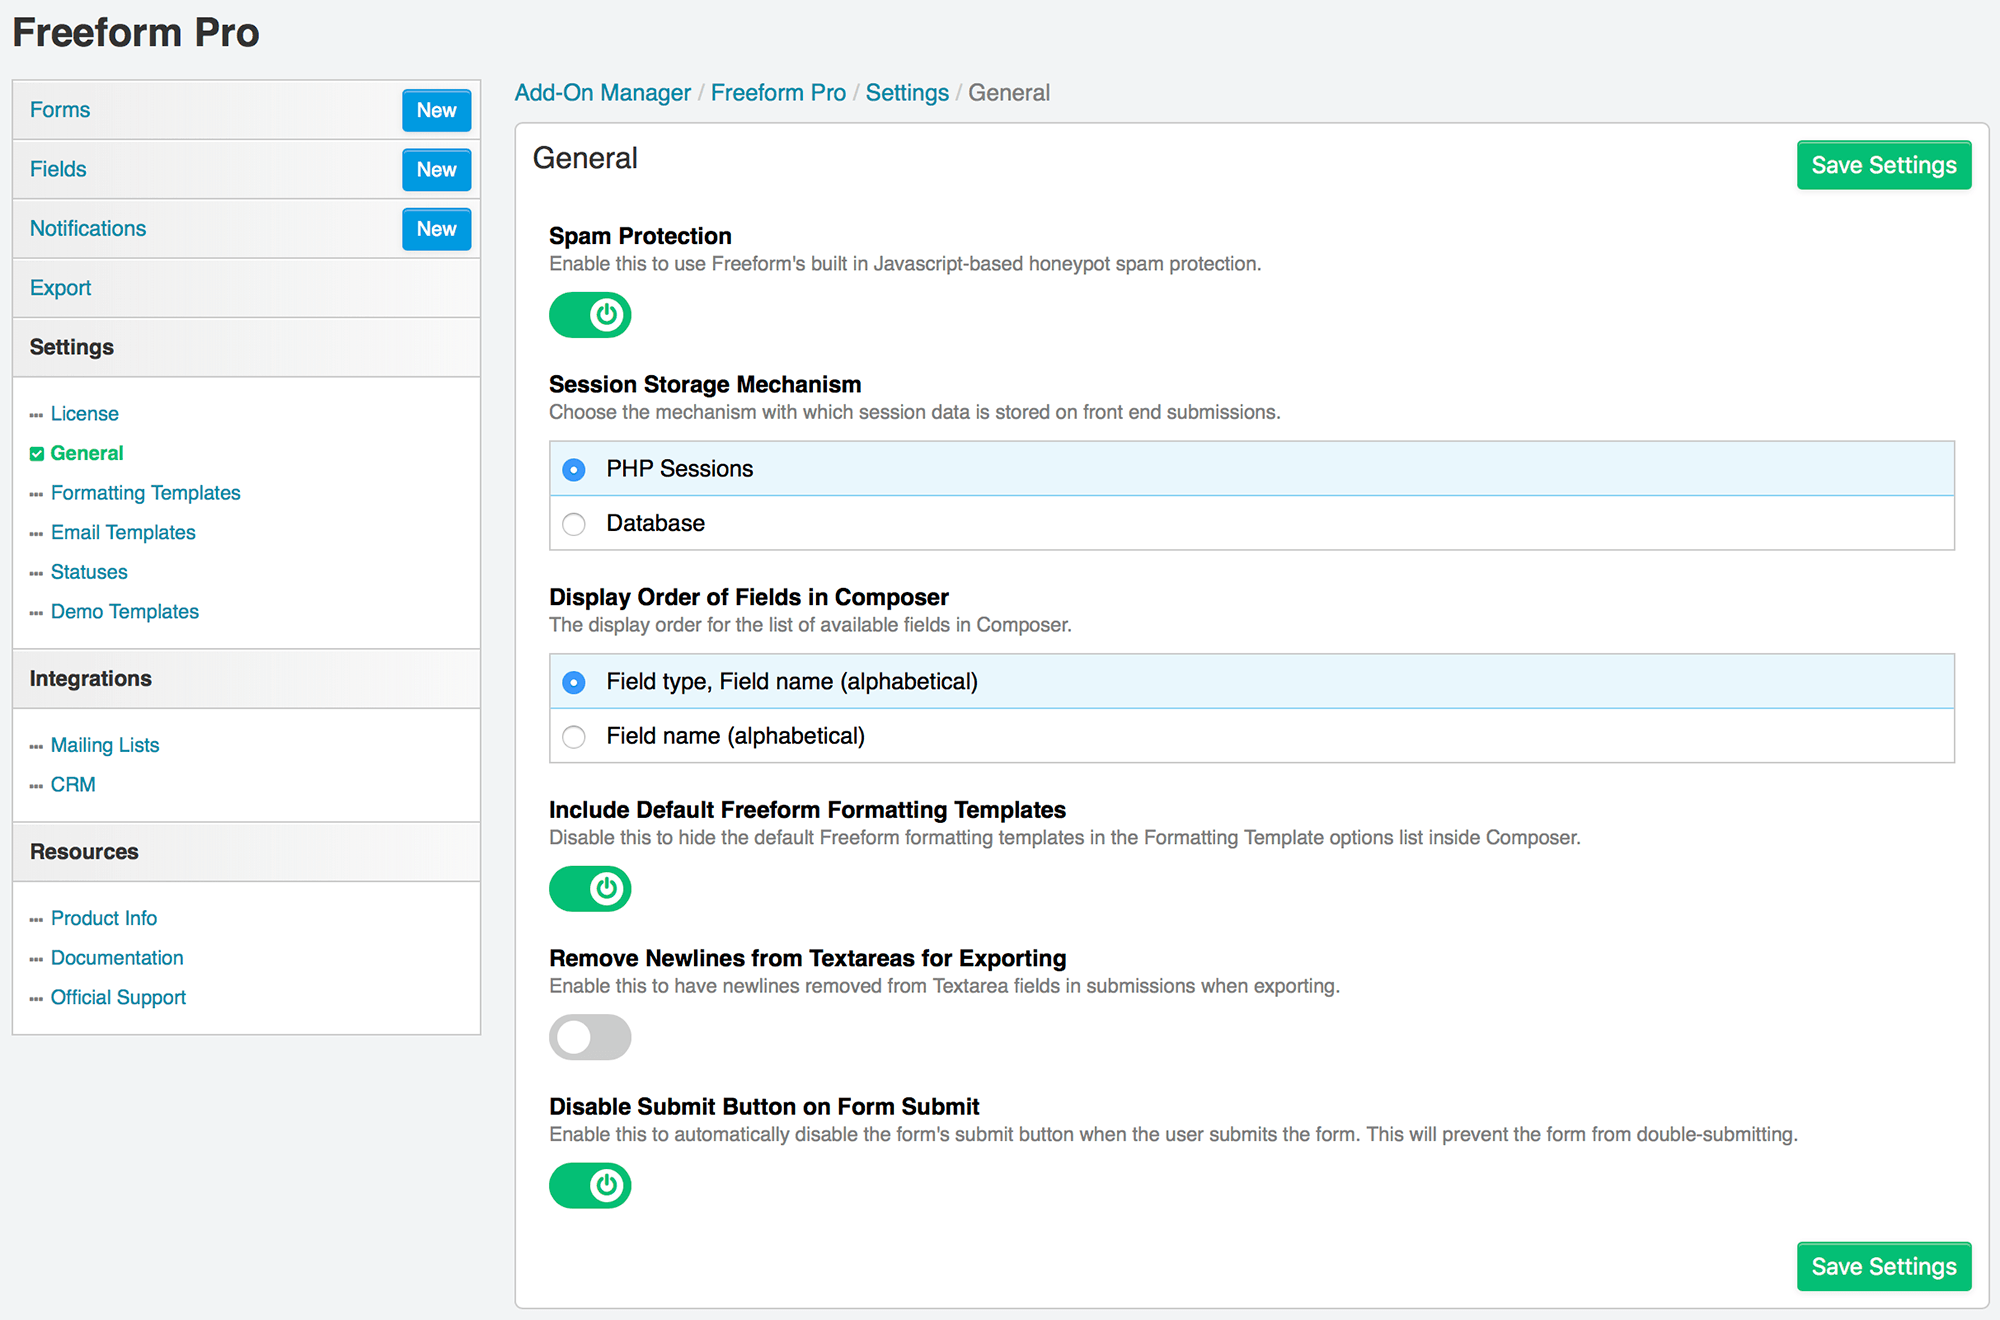Viewport: 2000px width, 1320px height.
Task: Open the Mailing Lists integration
Action: point(104,744)
